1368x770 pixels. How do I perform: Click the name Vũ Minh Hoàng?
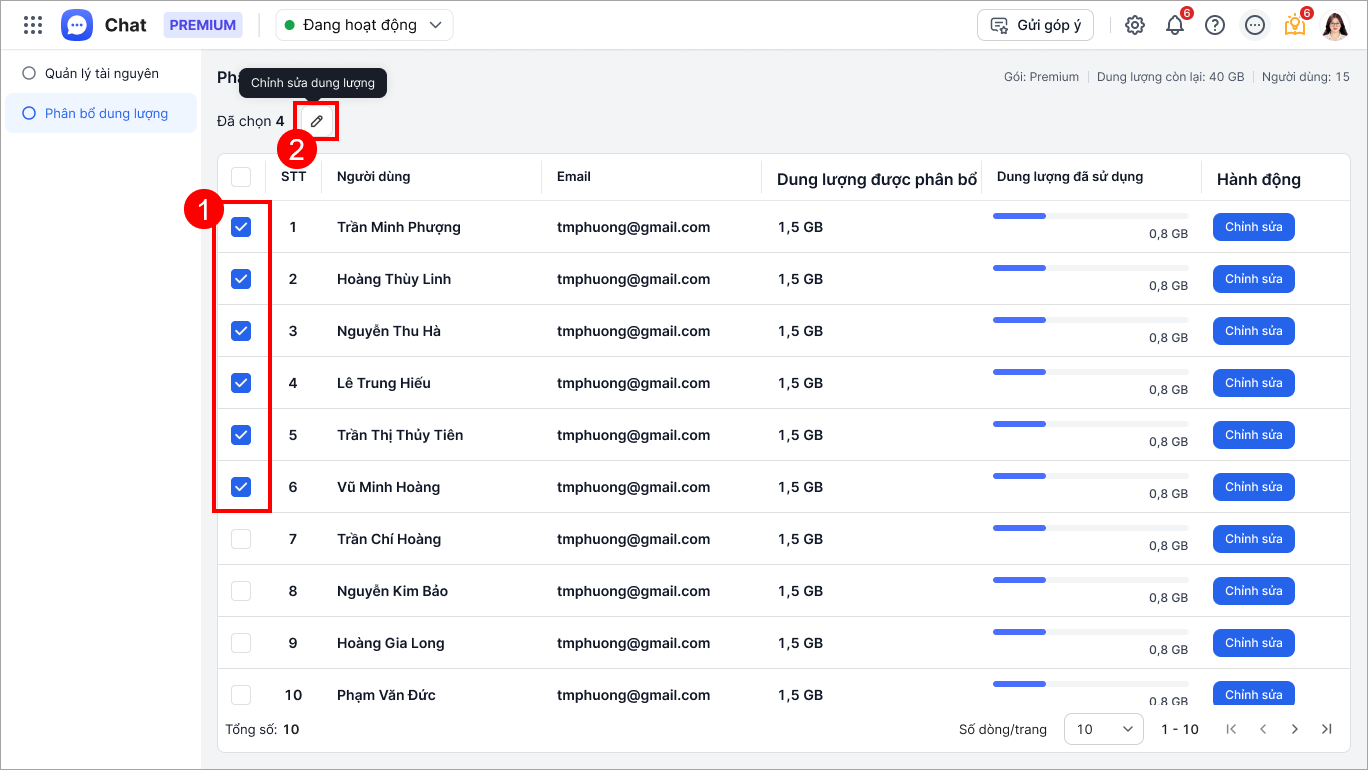point(389,487)
